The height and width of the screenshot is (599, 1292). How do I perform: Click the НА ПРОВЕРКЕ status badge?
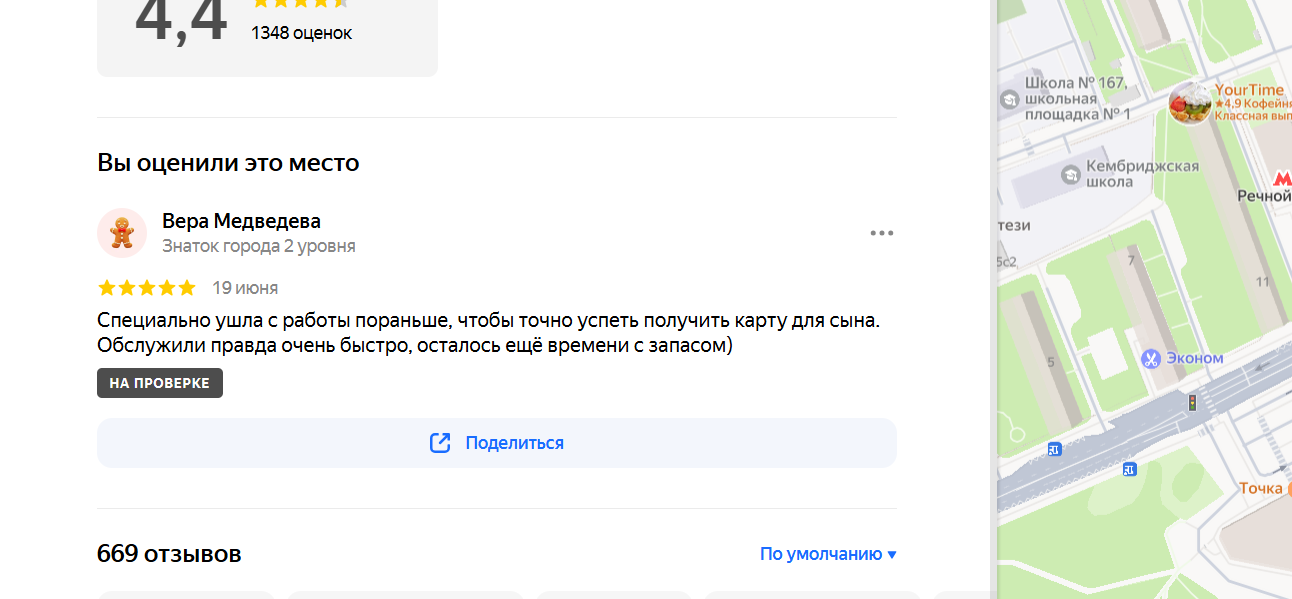pyautogui.click(x=160, y=383)
